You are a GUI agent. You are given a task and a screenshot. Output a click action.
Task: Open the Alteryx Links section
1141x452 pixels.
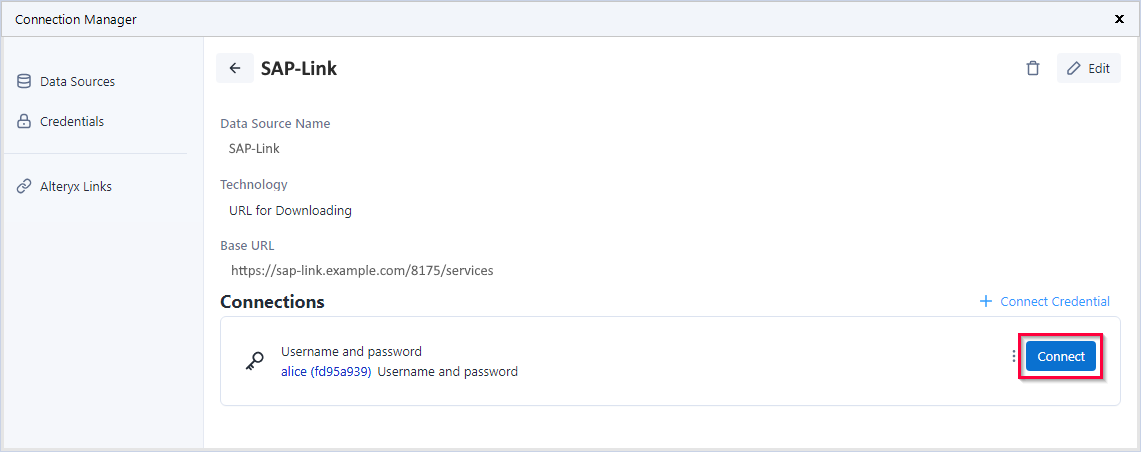tap(75, 186)
